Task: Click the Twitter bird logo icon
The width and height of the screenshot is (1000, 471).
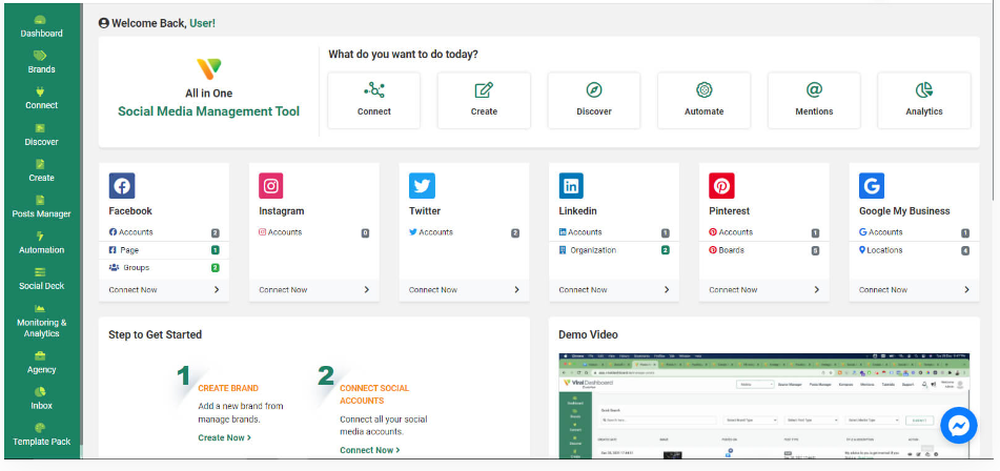Action: pos(422,186)
